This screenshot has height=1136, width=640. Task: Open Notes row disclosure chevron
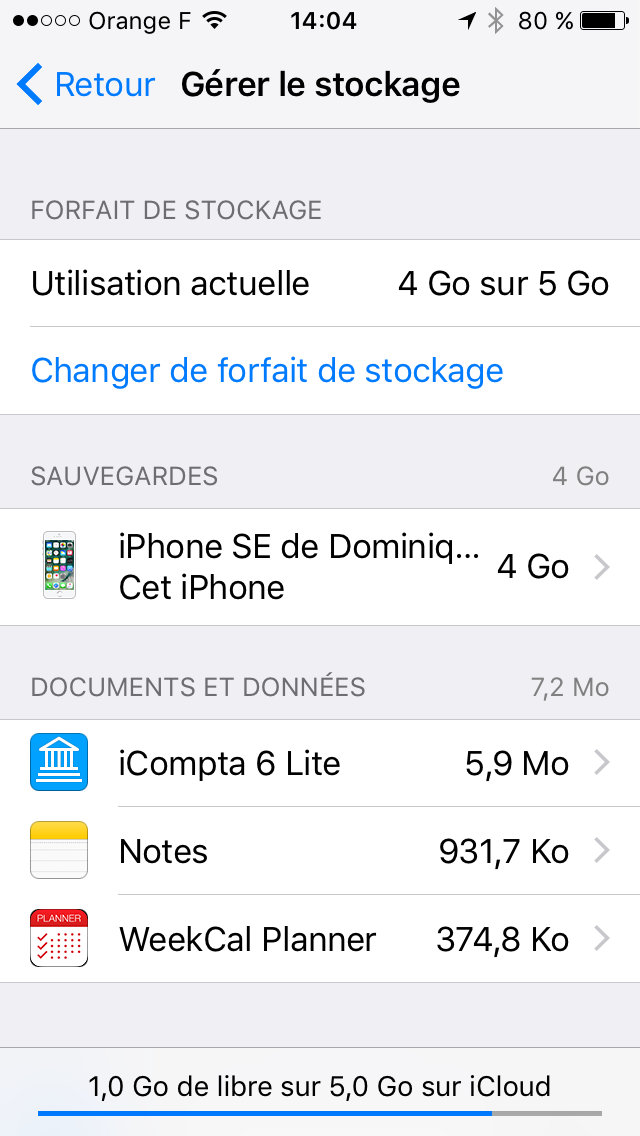tap(602, 851)
